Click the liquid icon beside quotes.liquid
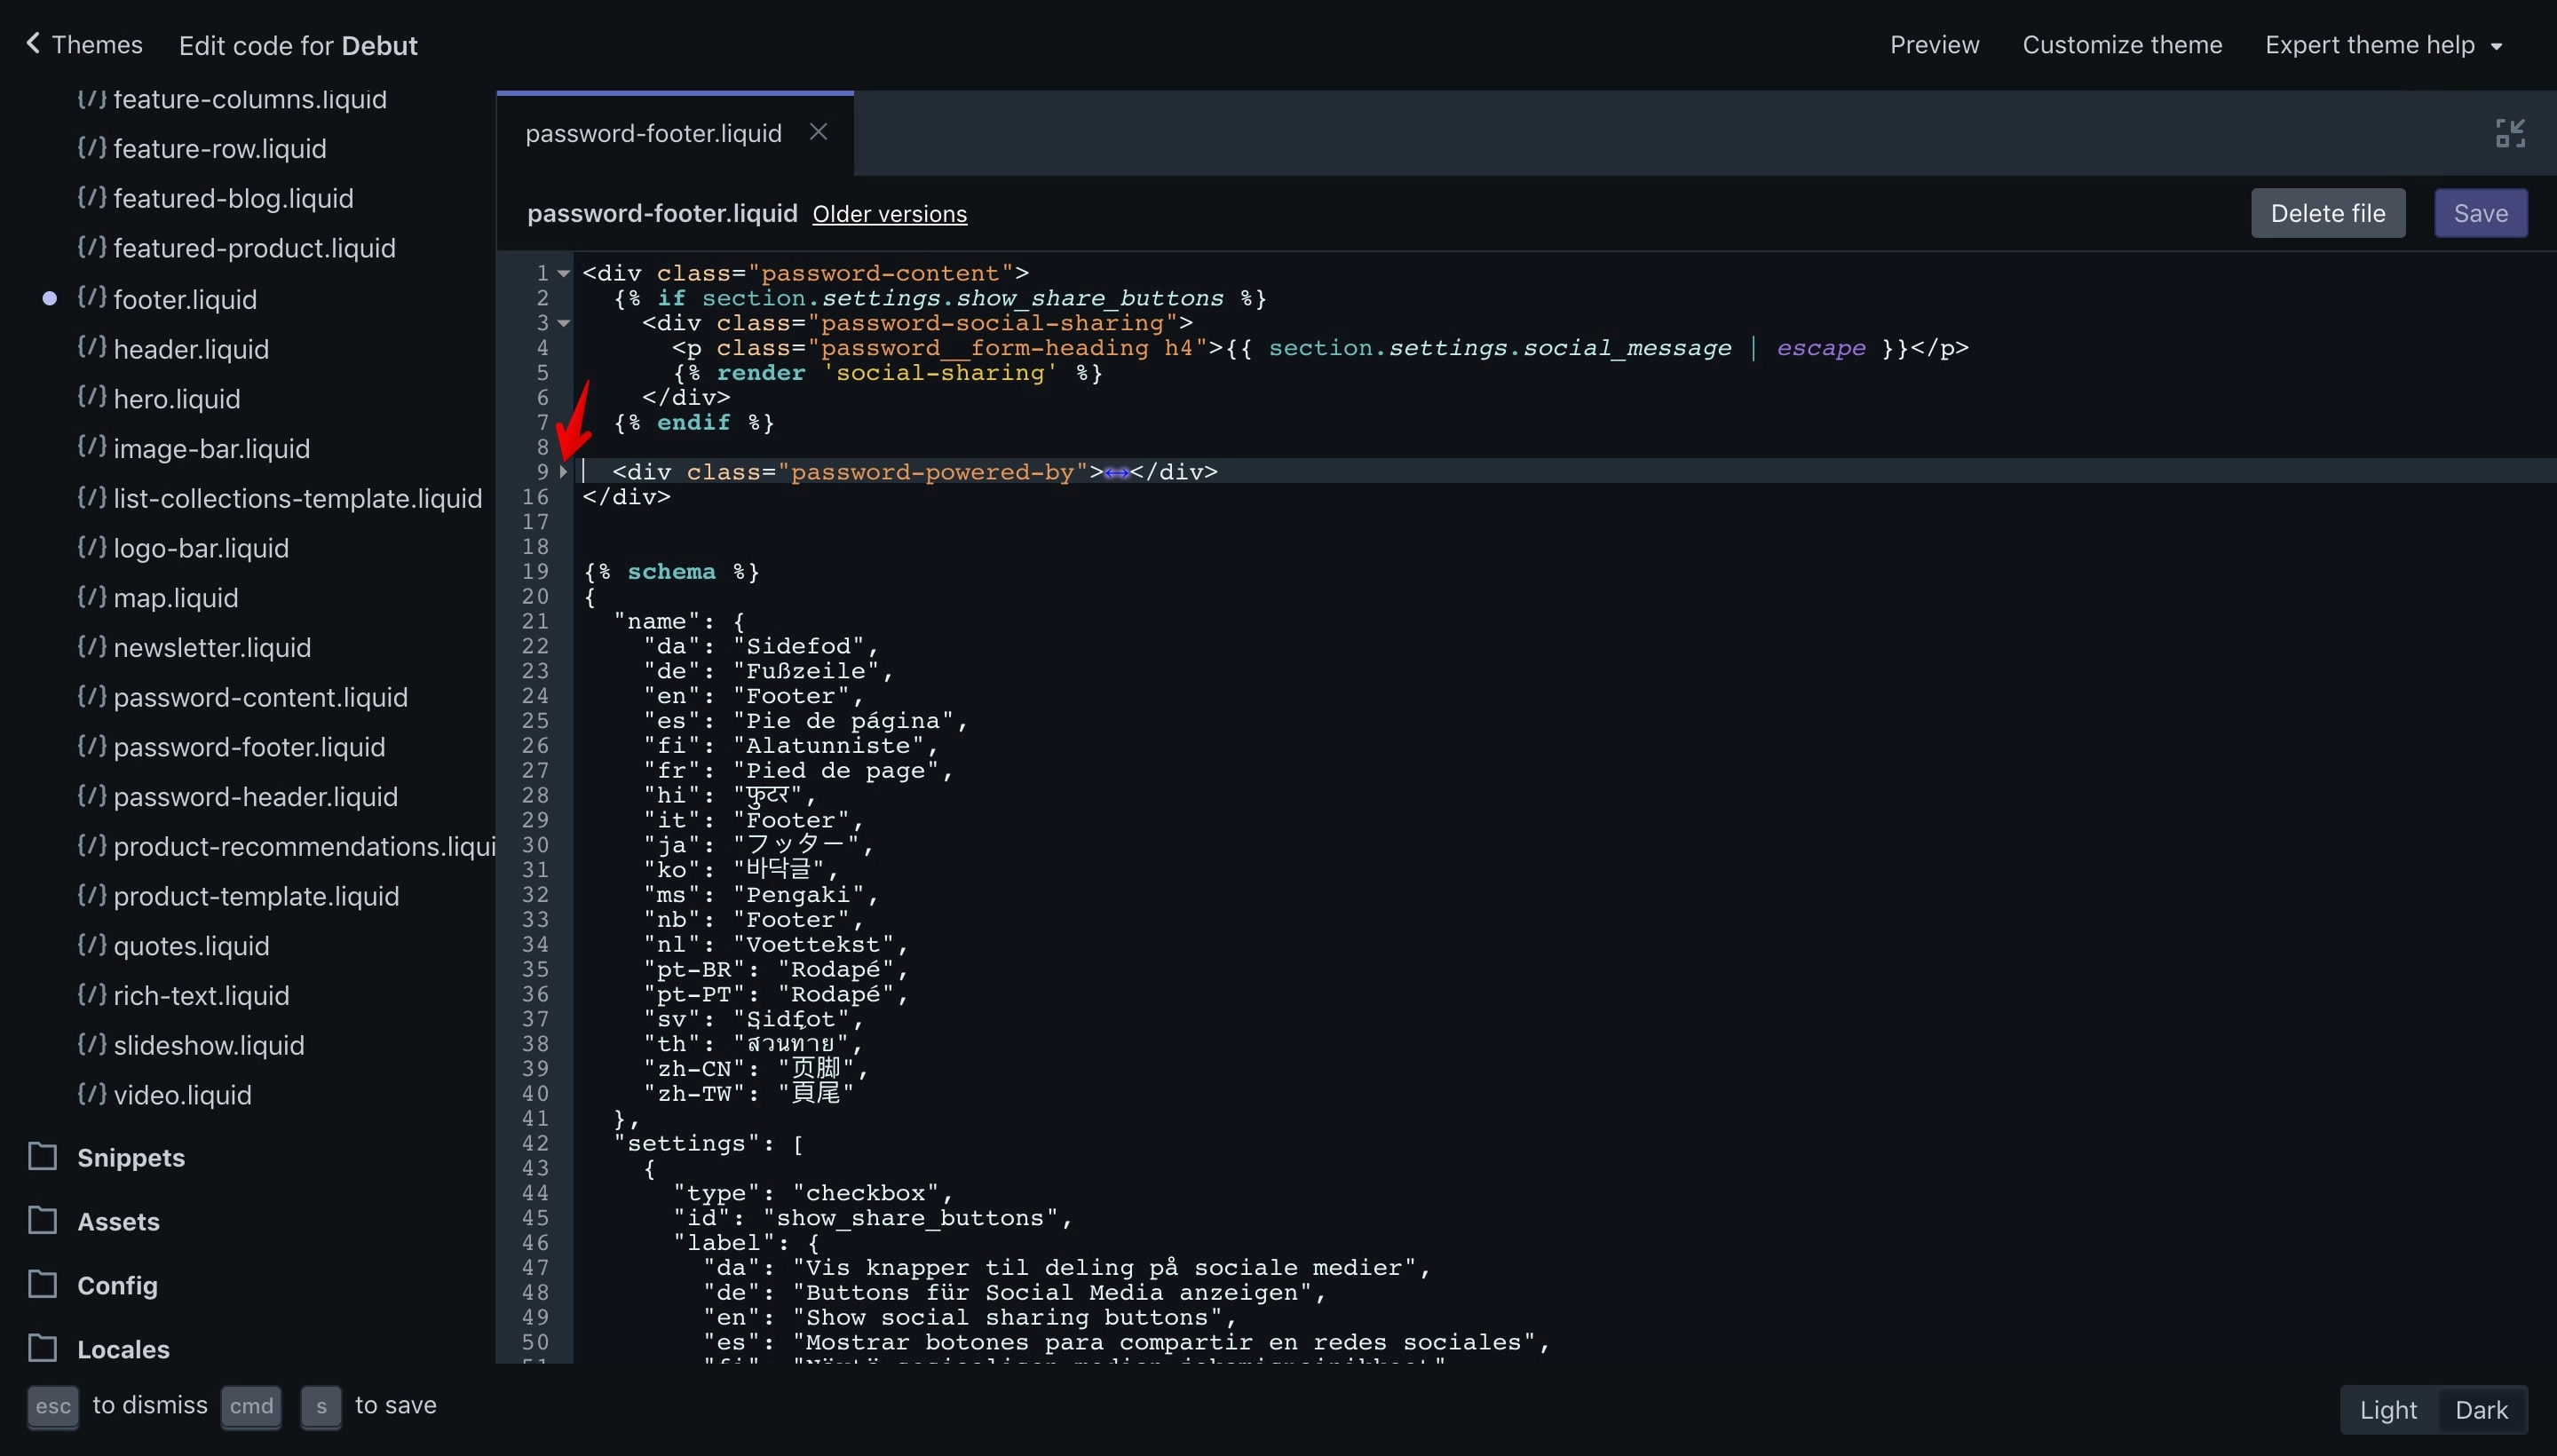Screen dimensions: 2557x1456 click(x=91, y=945)
